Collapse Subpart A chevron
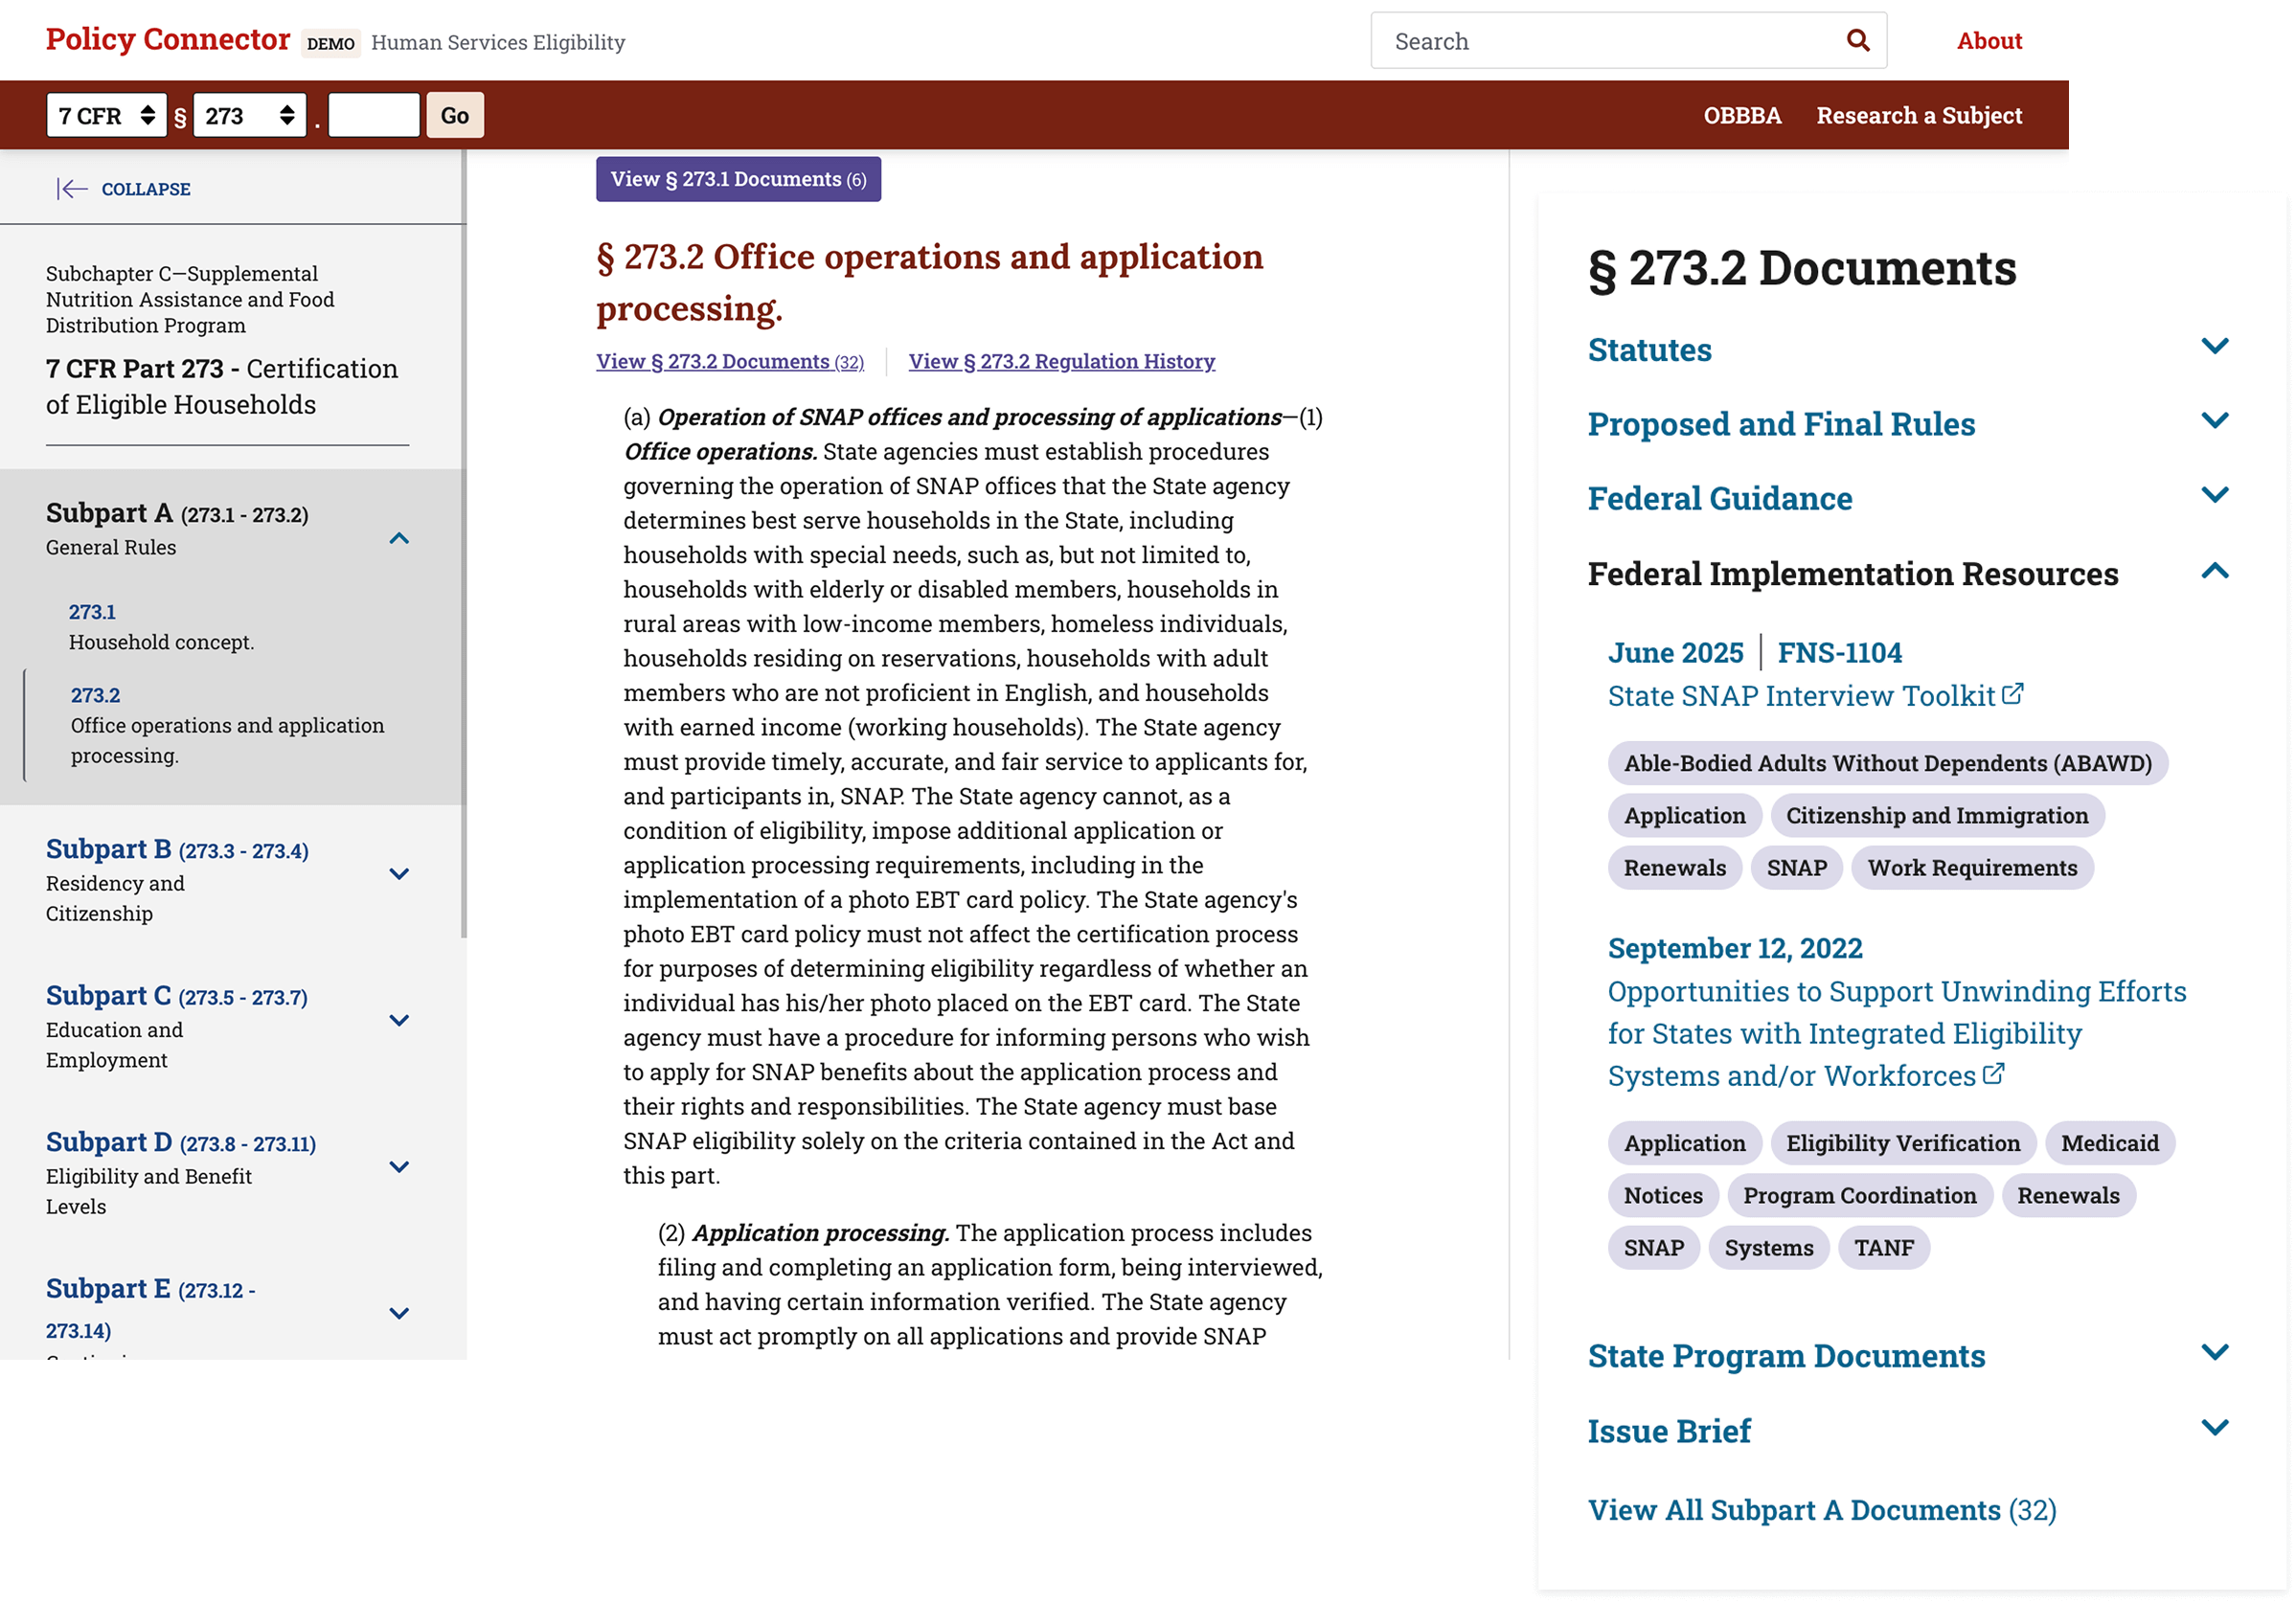The width and height of the screenshot is (2296, 1603). coord(399,538)
